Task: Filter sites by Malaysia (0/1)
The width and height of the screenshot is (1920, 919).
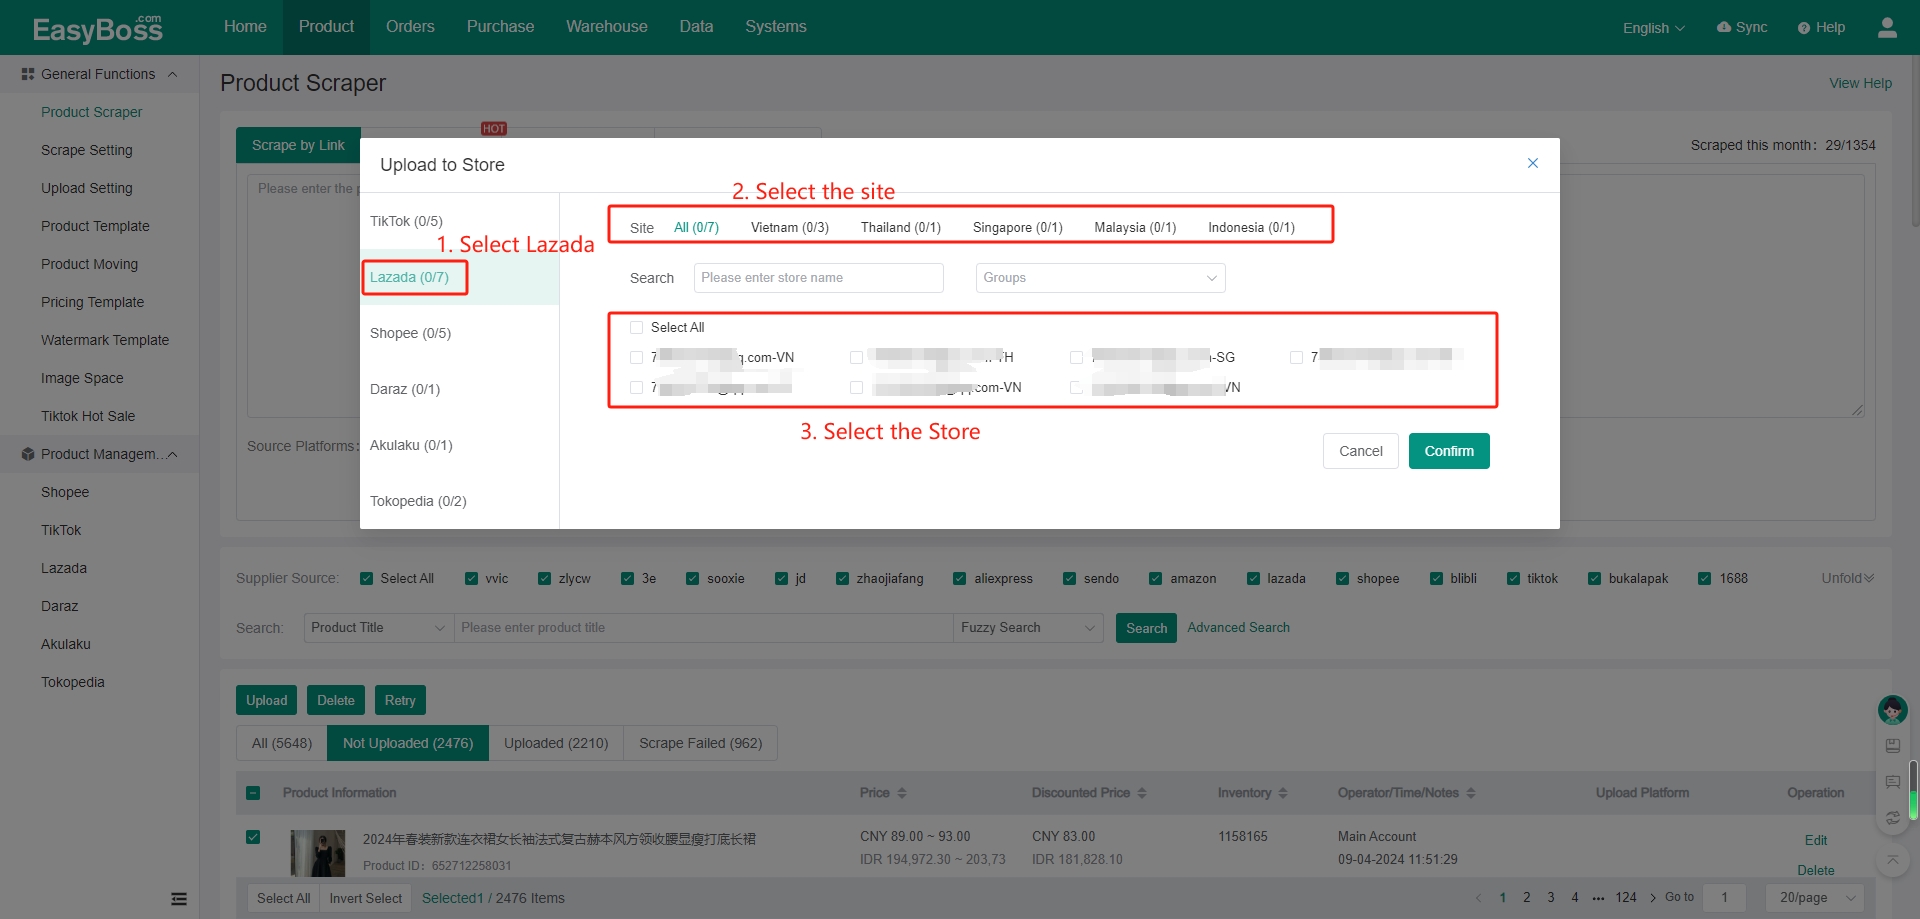Action: [x=1135, y=227]
